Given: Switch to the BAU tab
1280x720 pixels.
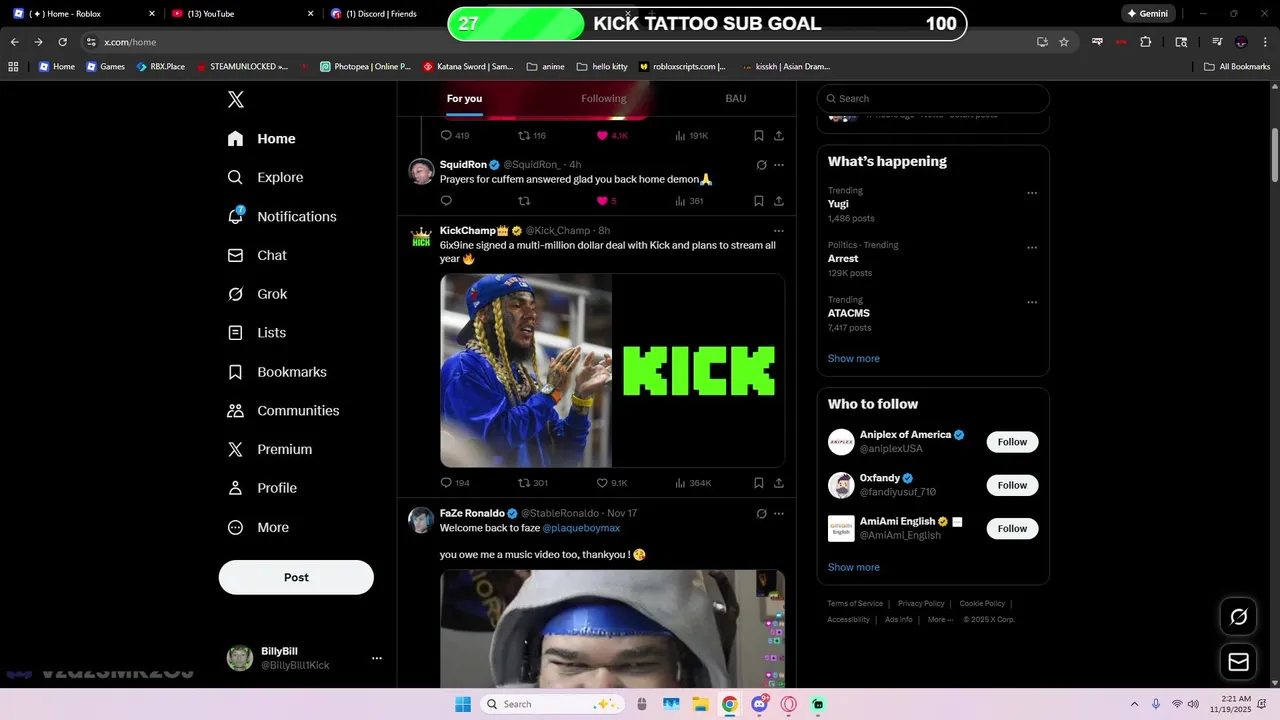Looking at the screenshot, I should point(736,99).
